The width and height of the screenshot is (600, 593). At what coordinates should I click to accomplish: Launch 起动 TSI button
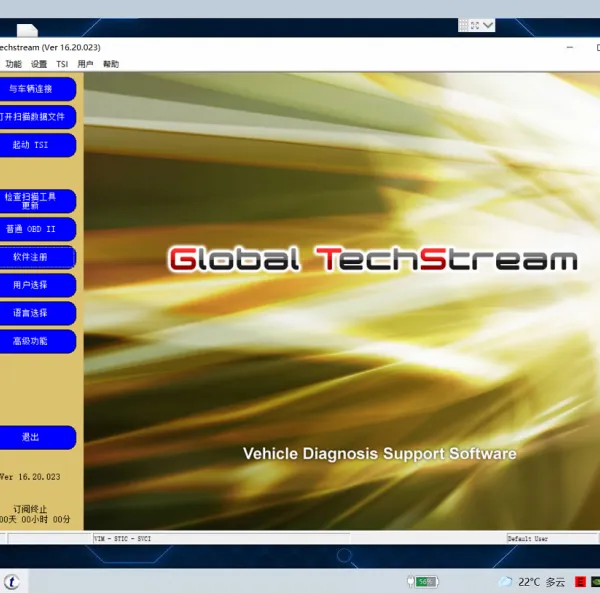coord(37,145)
